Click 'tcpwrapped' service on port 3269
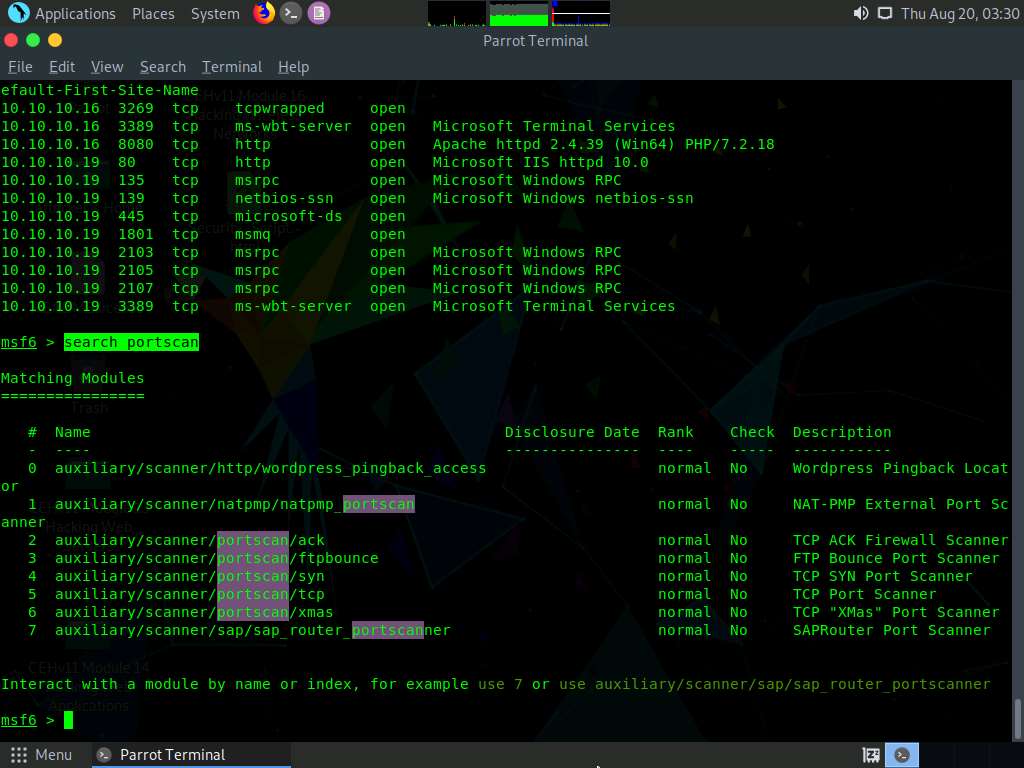 click(280, 108)
